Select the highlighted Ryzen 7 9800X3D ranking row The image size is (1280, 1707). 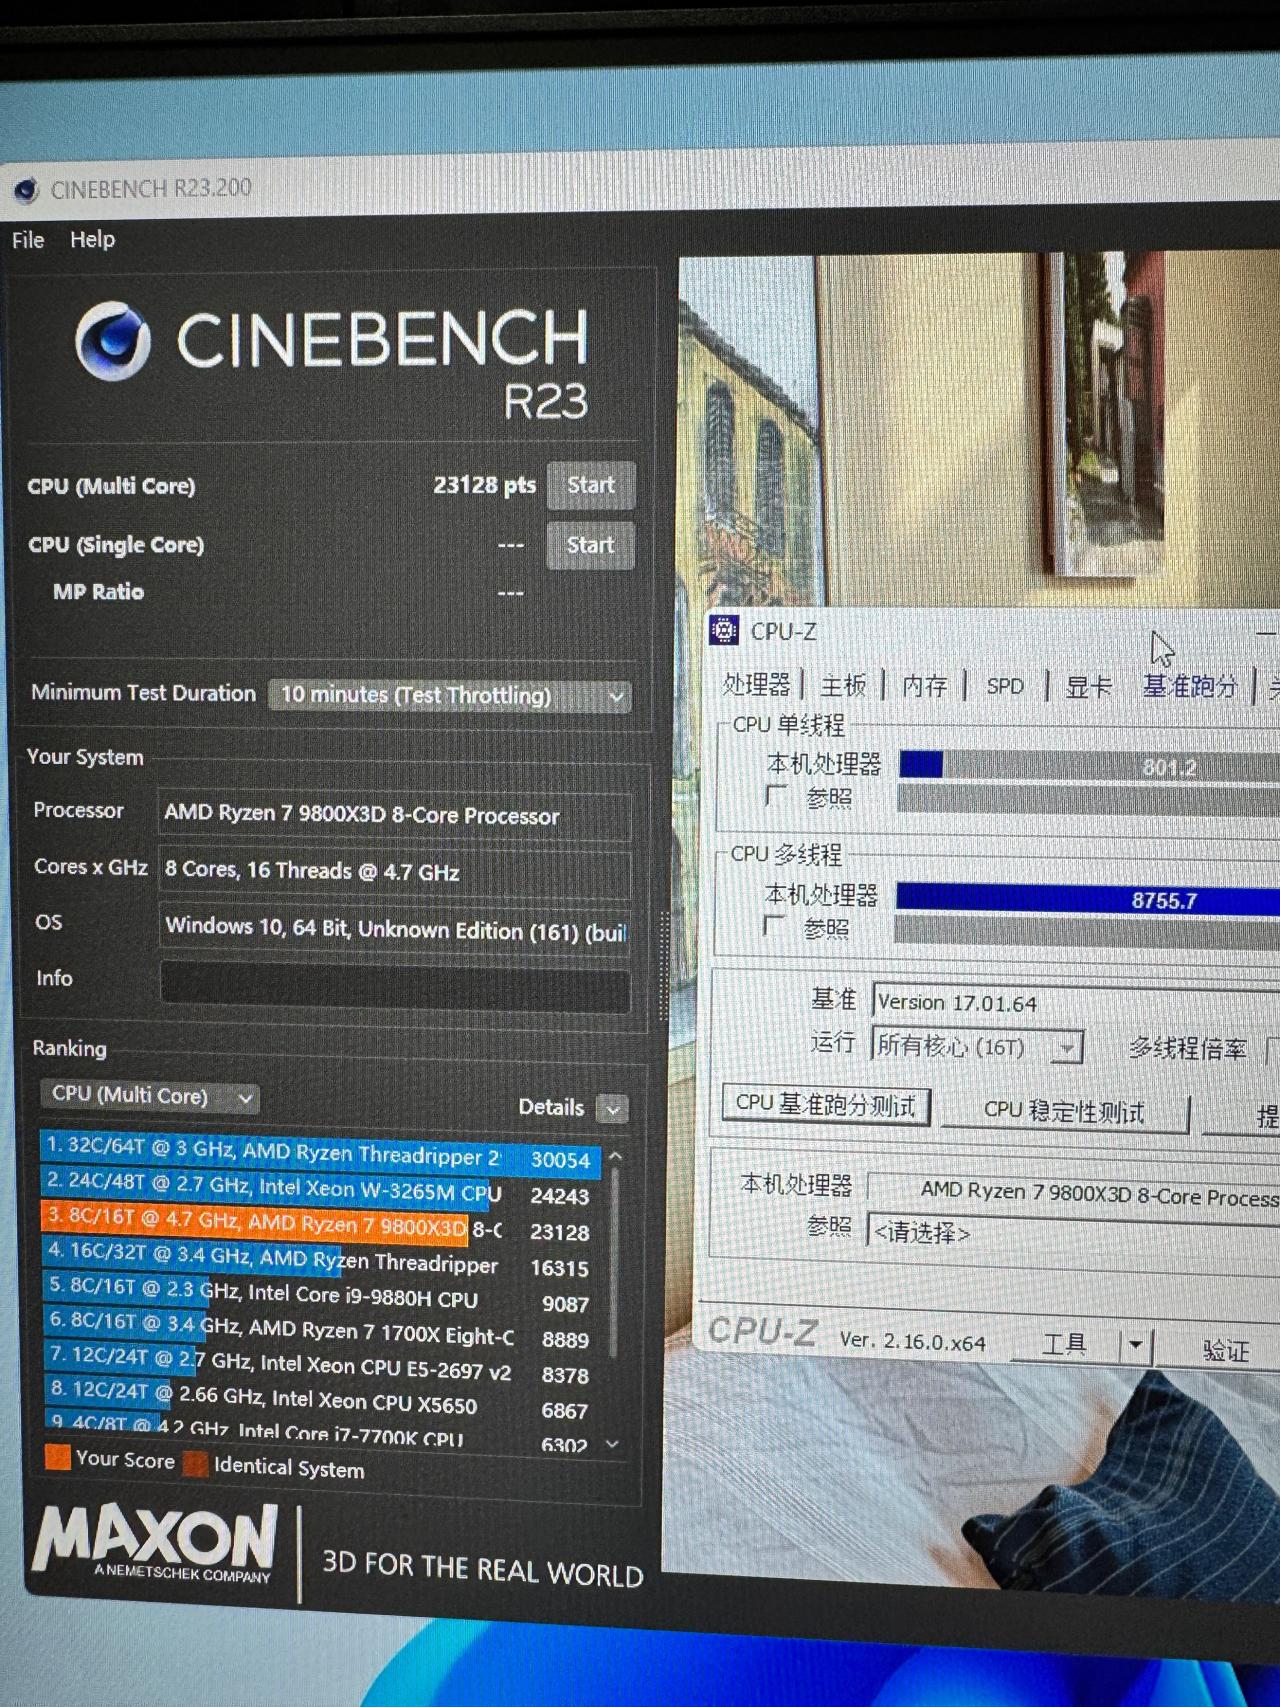tap(320, 1226)
